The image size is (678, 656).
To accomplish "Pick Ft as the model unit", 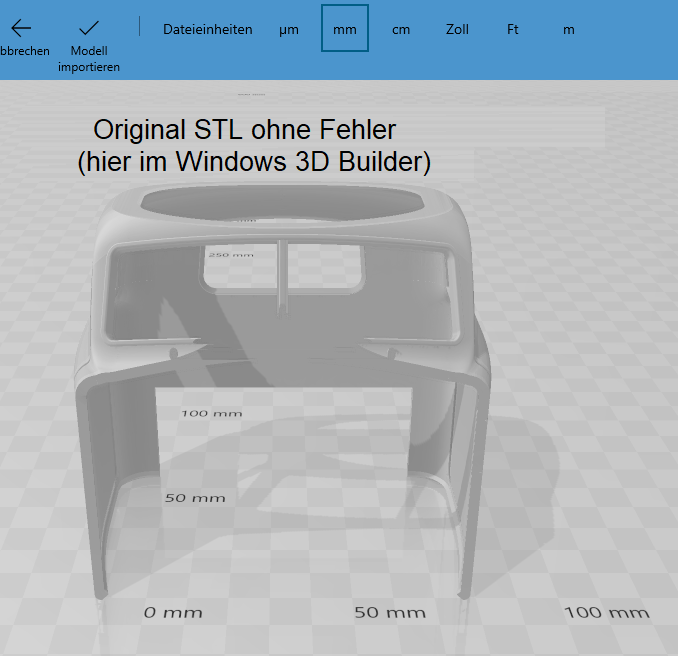I will pos(513,29).
